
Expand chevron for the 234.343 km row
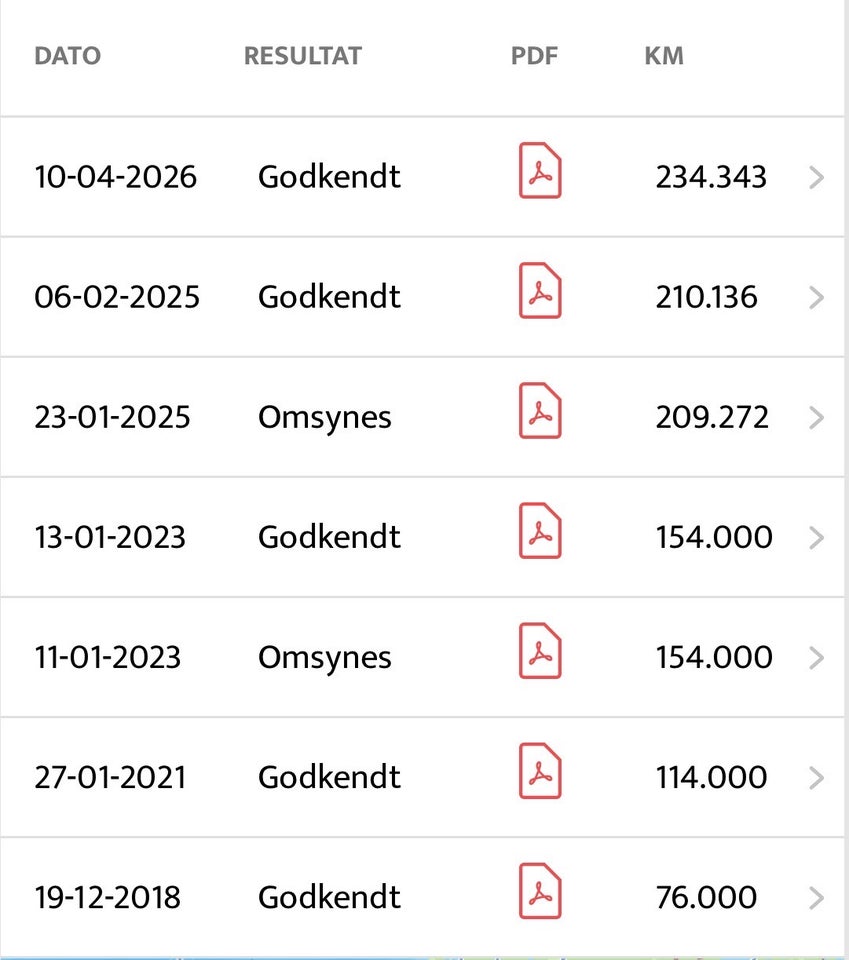(816, 178)
